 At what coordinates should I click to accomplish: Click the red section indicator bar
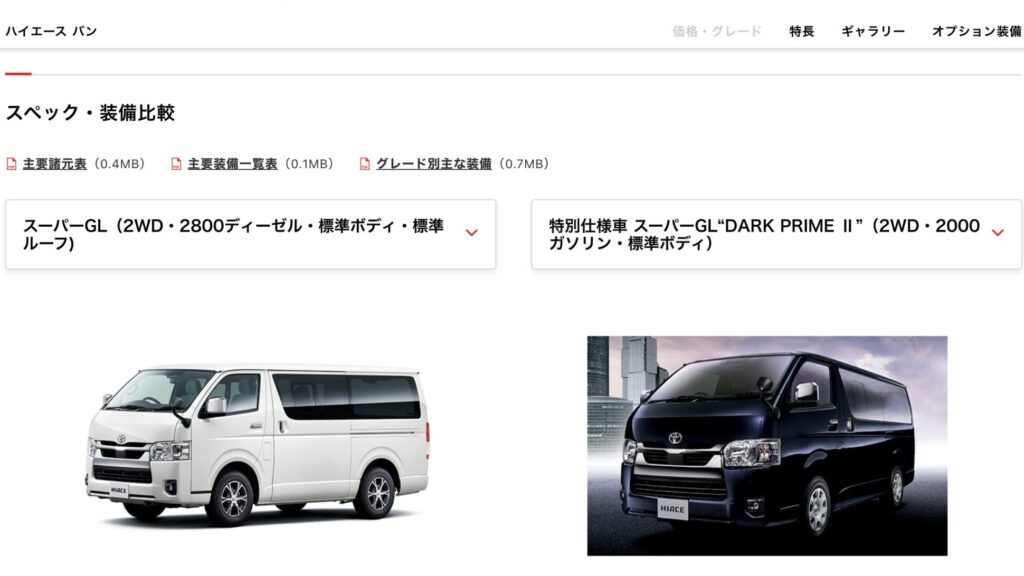pos(18,74)
